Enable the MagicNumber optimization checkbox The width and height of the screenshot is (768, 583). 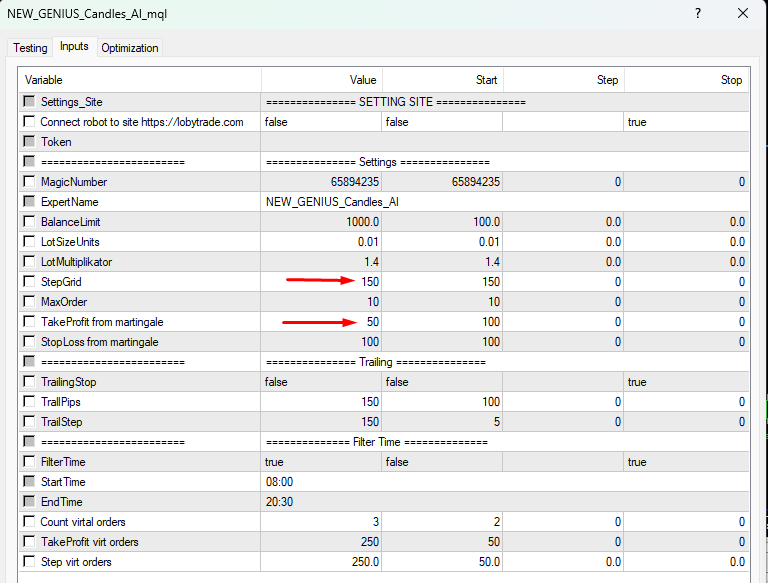(x=29, y=182)
